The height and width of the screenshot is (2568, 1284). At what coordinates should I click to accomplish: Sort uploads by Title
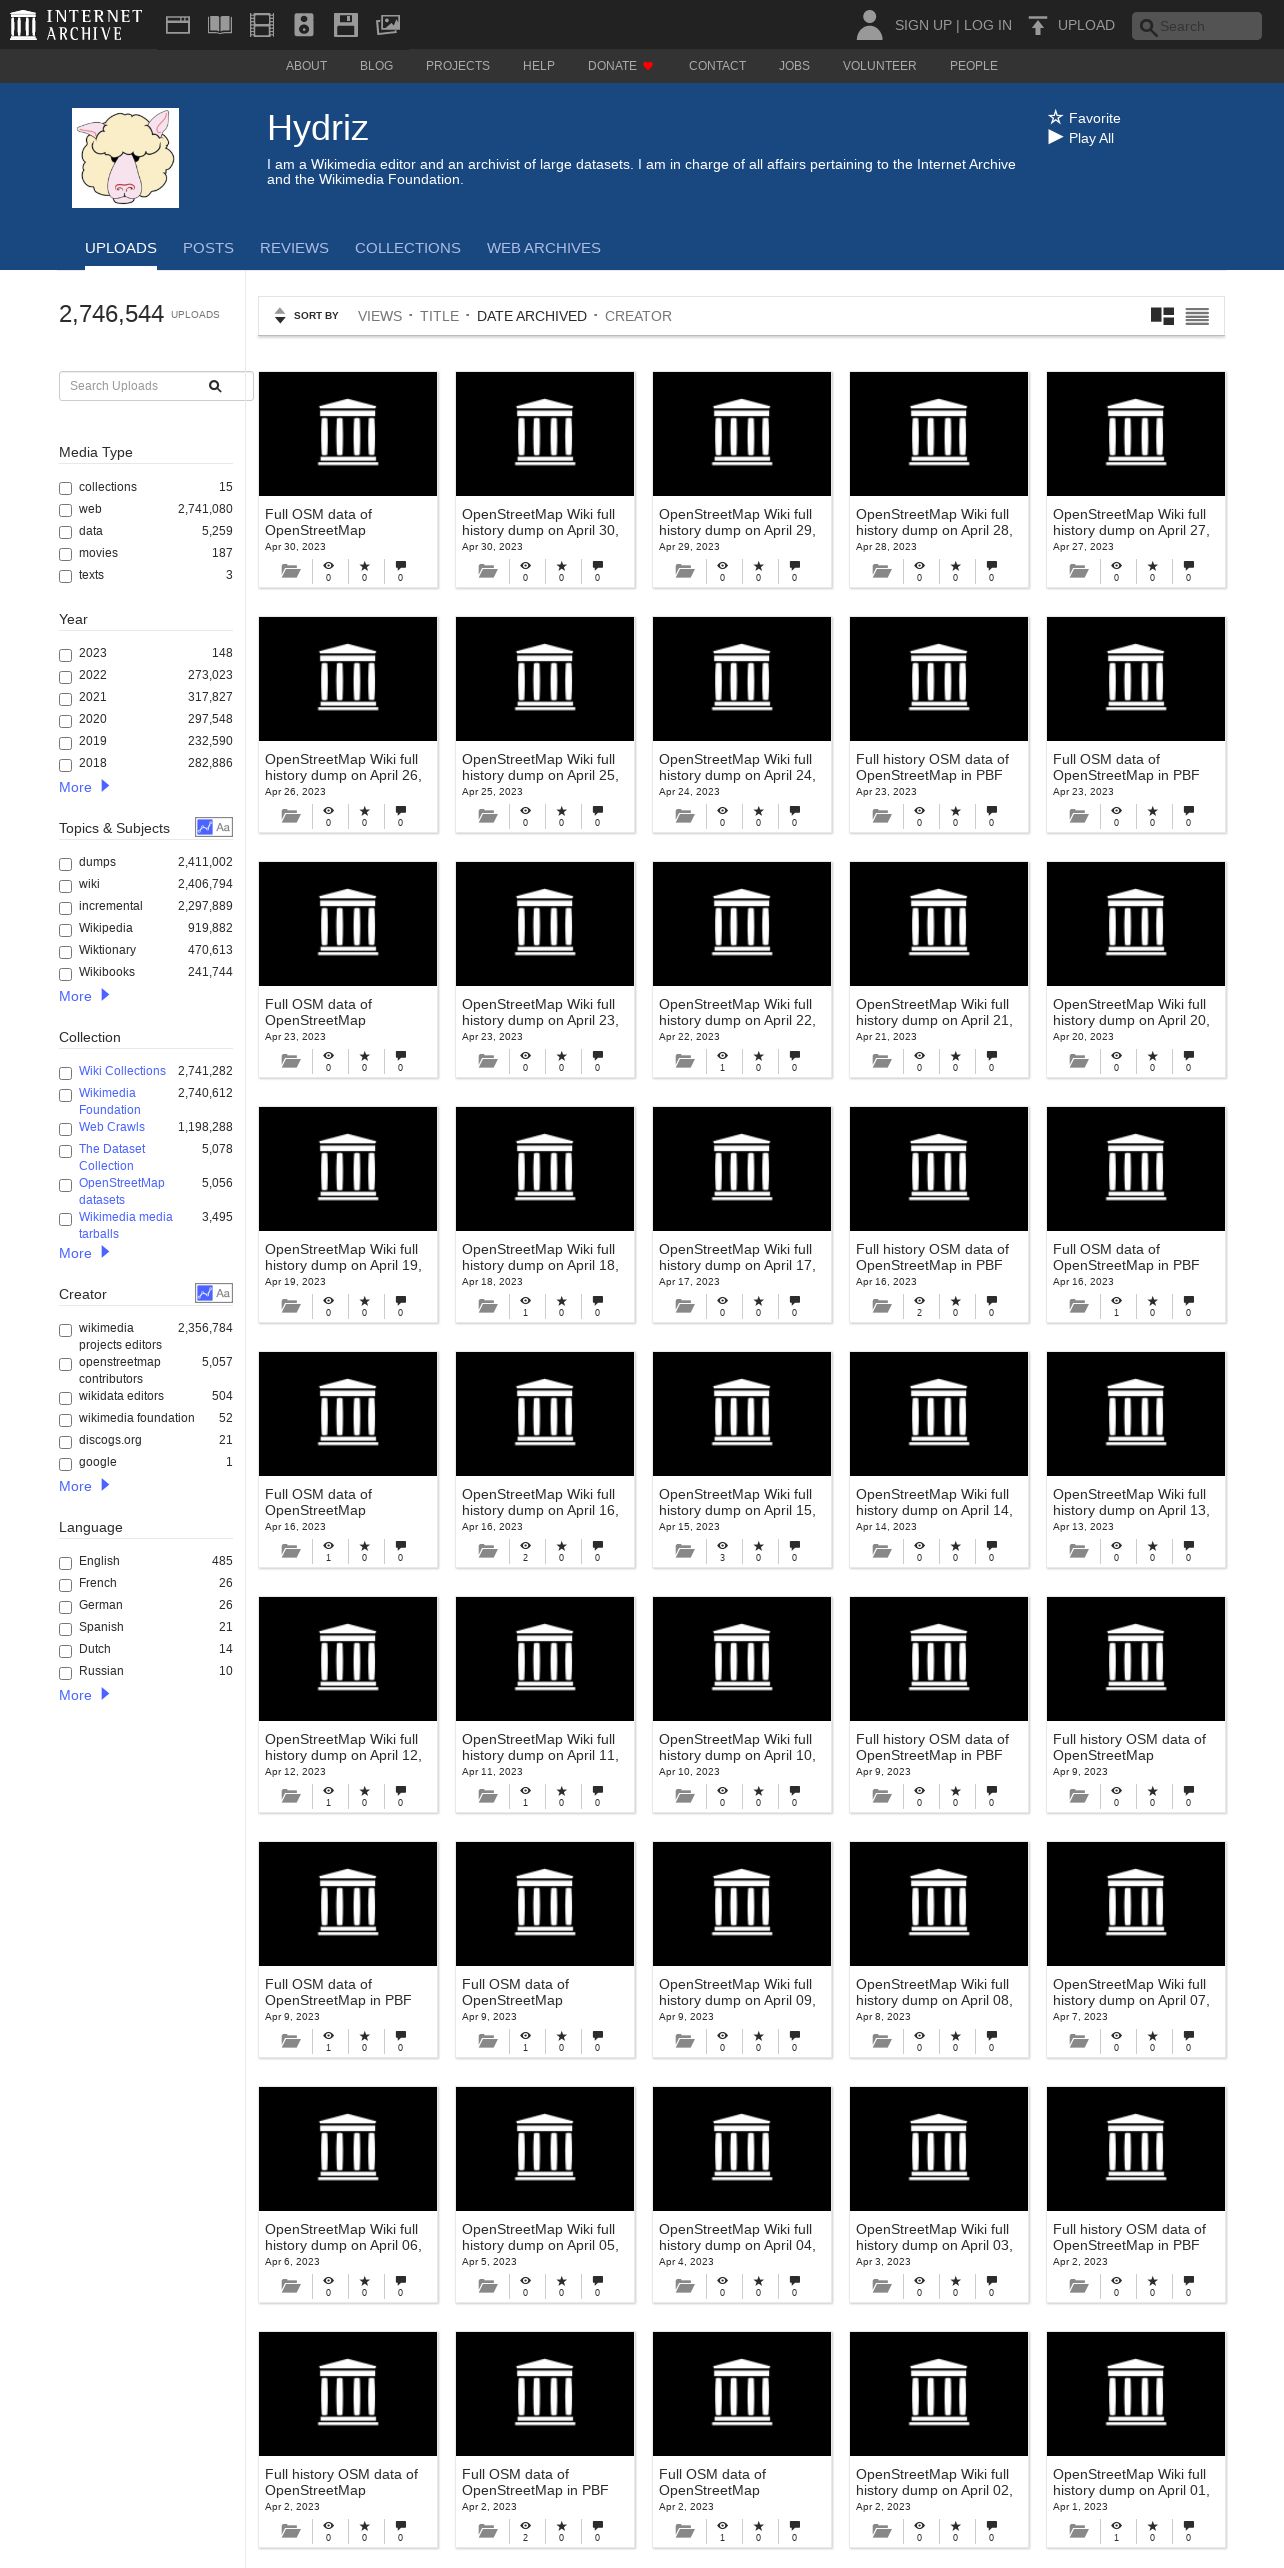coord(439,316)
